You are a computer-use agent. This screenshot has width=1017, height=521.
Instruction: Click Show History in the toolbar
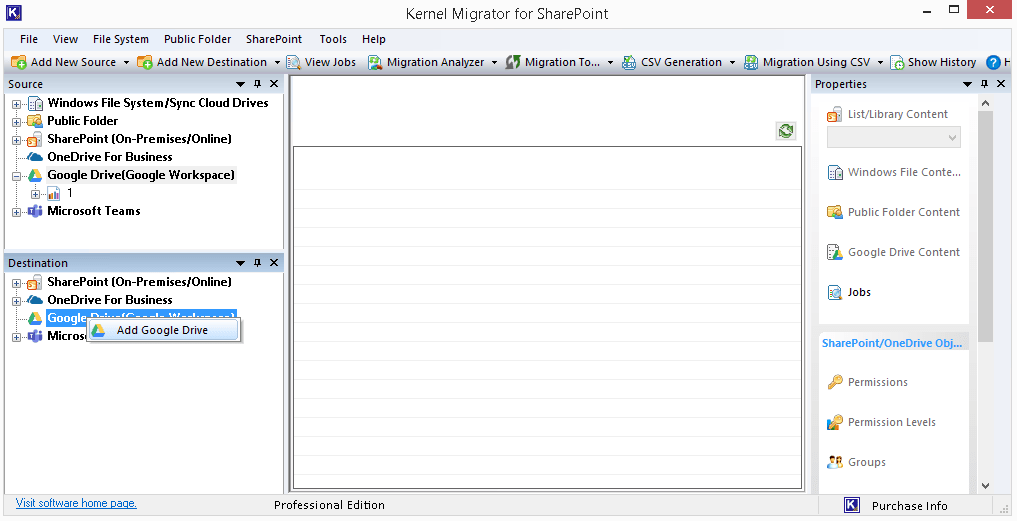click(933, 62)
